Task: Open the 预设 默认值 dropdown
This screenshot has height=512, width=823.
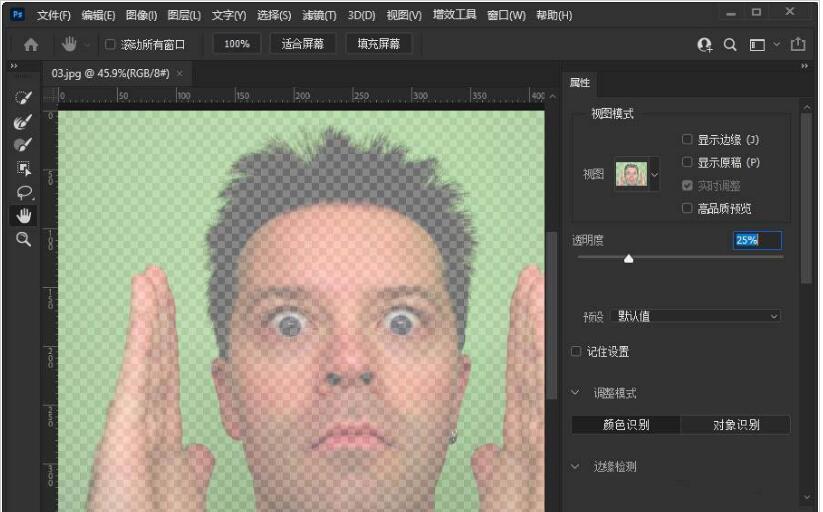Action: pos(696,316)
